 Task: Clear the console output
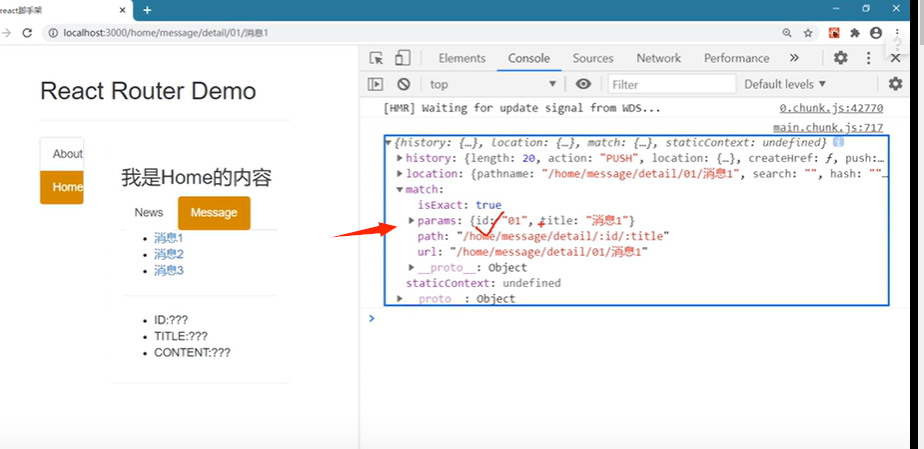[x=403, y=84]
